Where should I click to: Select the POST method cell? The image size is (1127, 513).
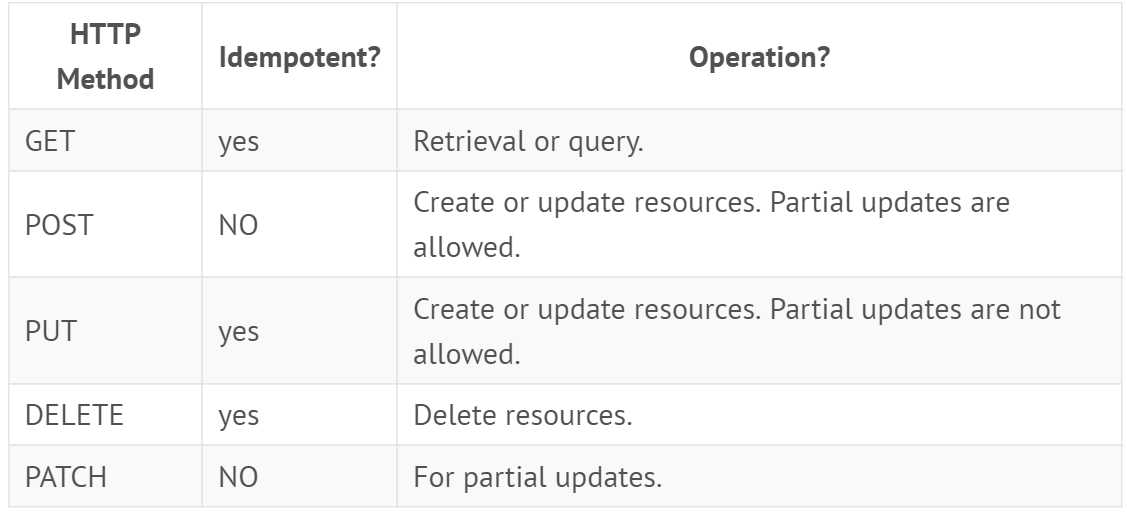58,225
